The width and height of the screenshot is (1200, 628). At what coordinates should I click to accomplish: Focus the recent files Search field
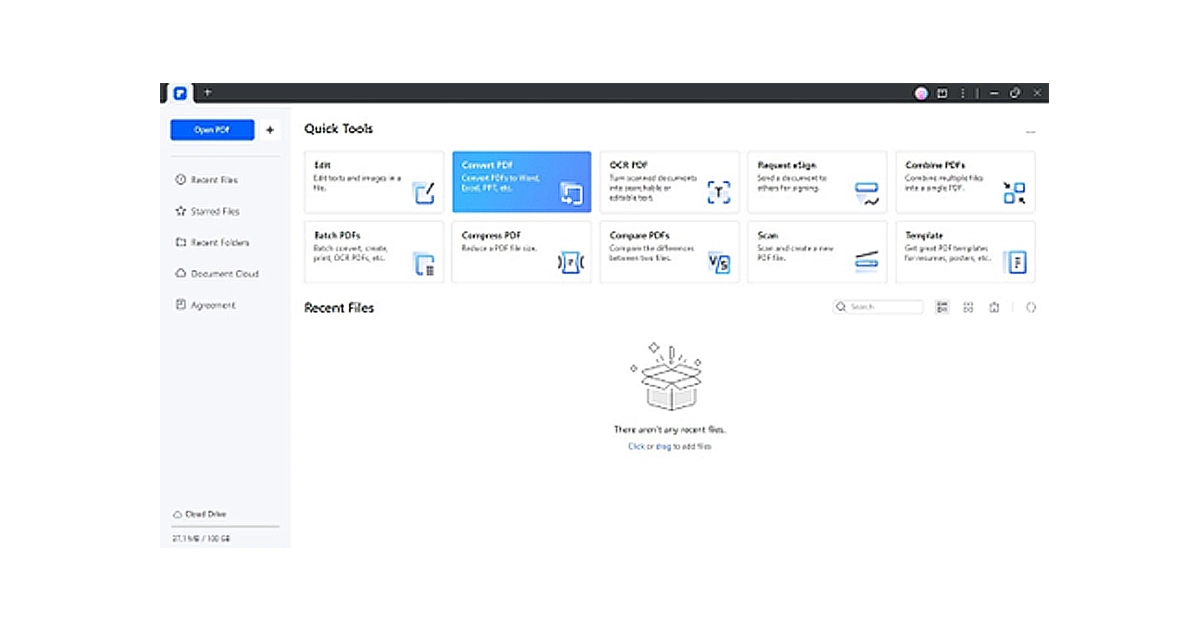878,307
